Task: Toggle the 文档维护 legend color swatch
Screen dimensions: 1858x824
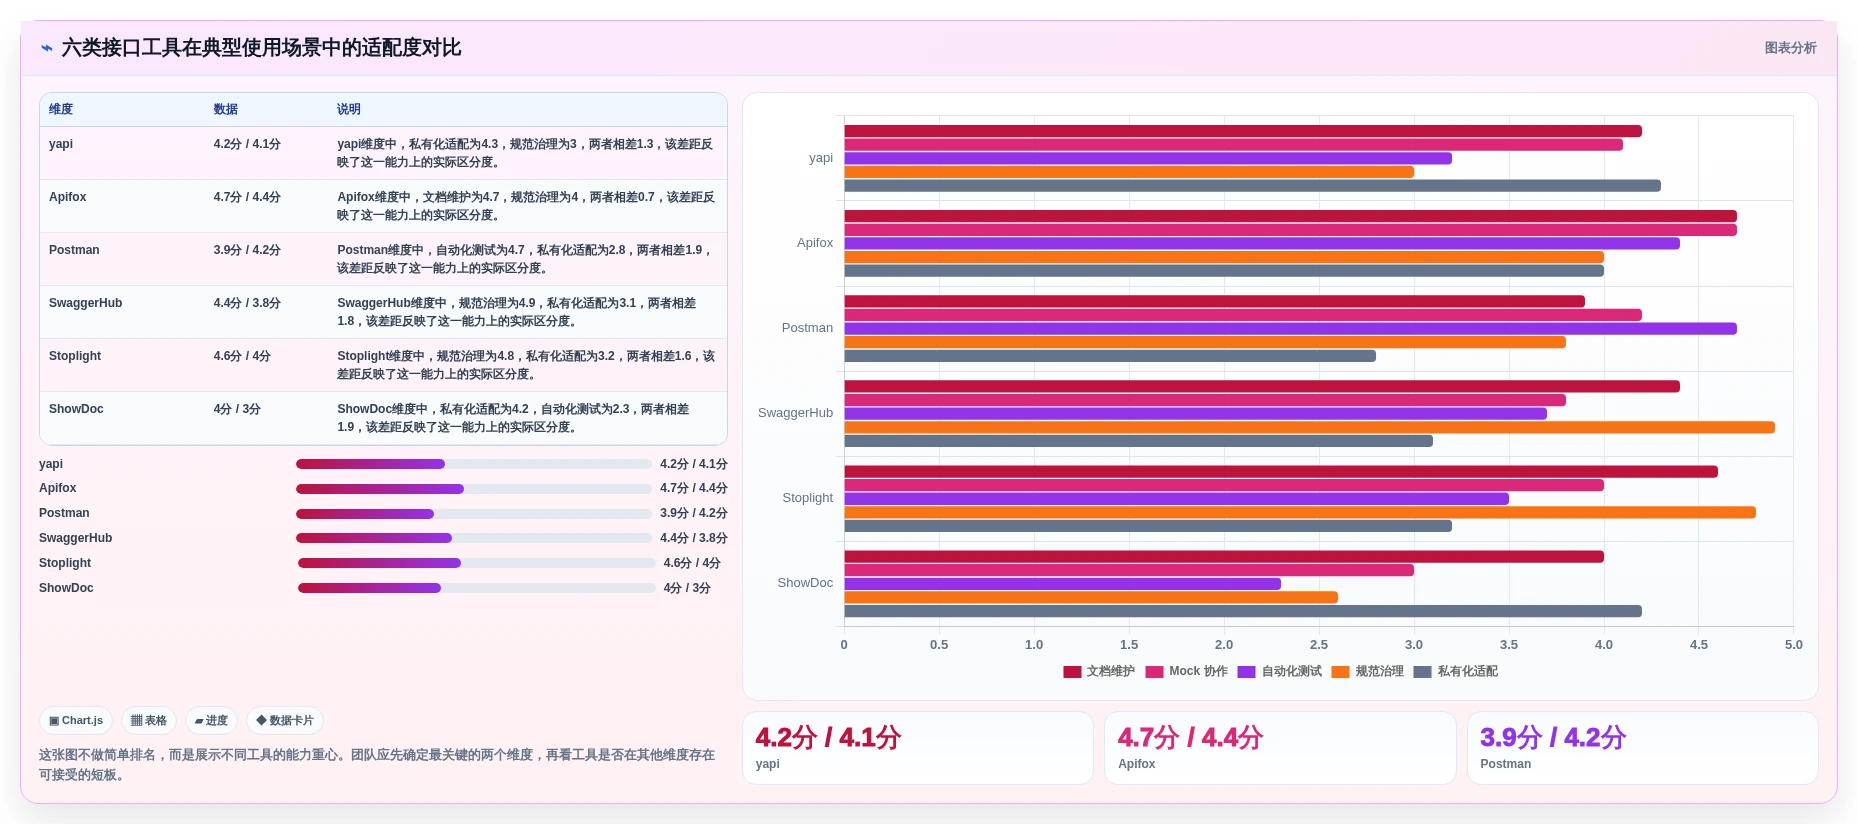Action: [x=1072, y=672]
